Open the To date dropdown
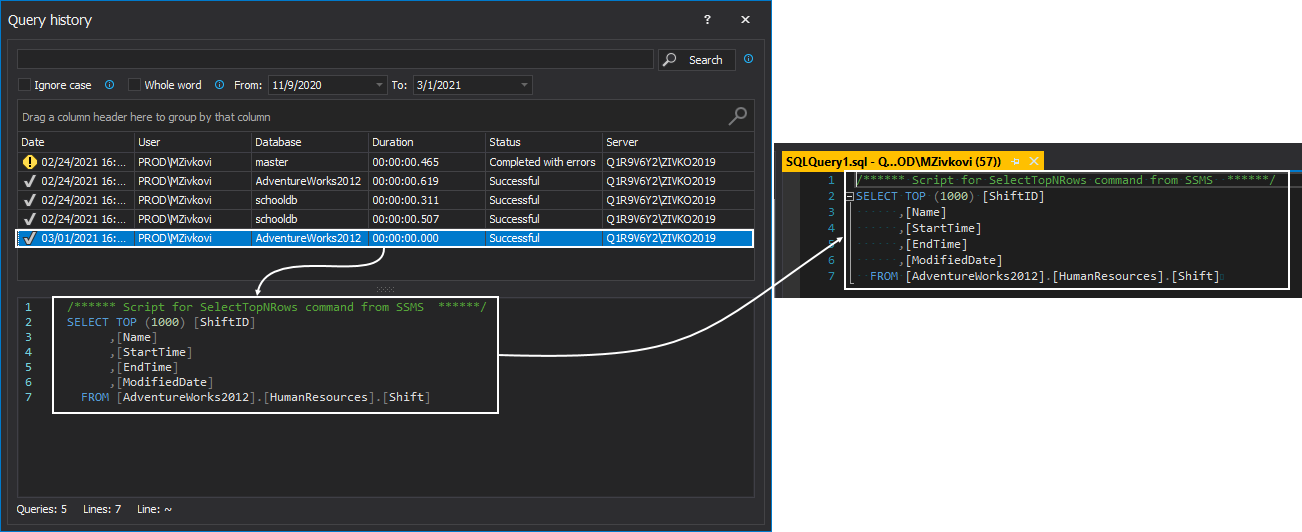Viewport: 1302px width, 532px height. click(x=525, y=86)
